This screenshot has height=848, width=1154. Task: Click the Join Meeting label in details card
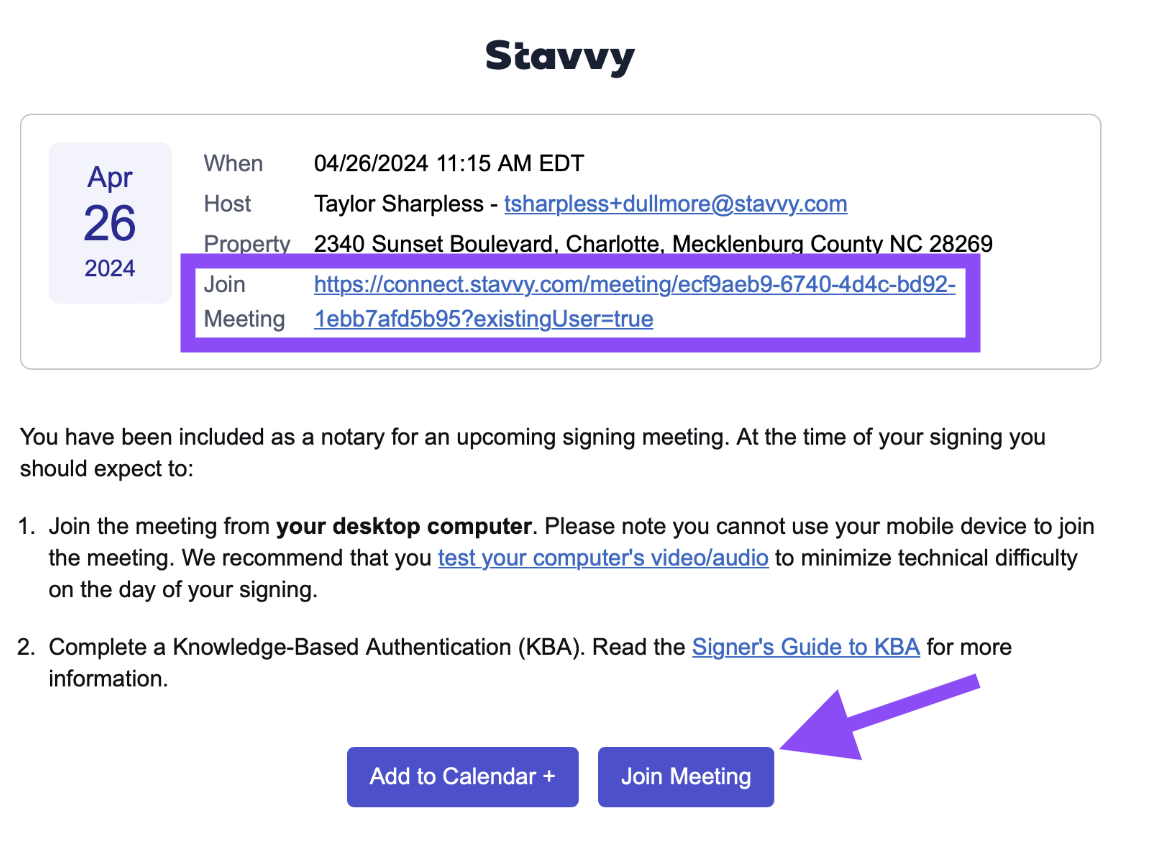244,302
